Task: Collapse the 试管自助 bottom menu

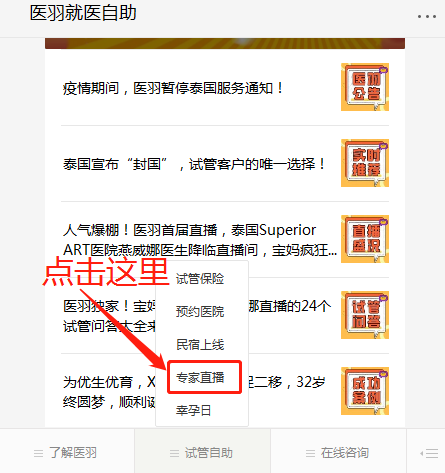Action: [x=202, y=453]
